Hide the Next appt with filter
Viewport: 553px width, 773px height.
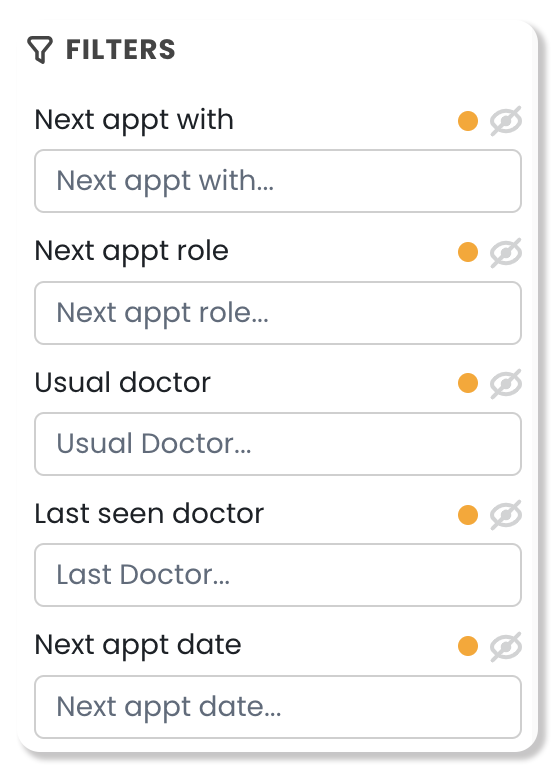pyautogui.click(x=506, y=121)
